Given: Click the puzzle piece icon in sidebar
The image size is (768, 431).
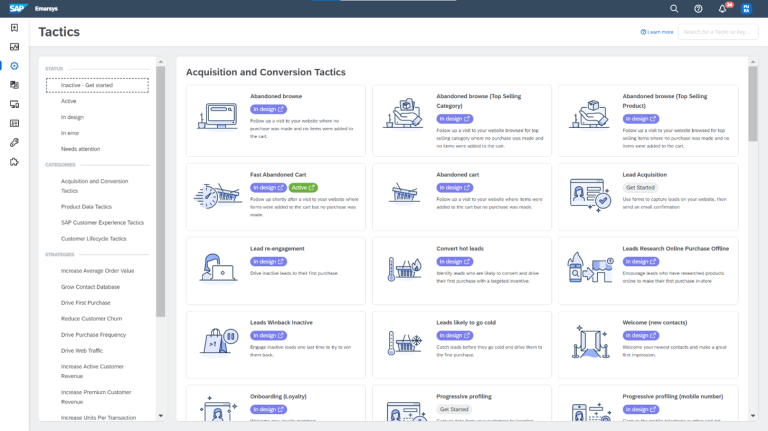Looking at the screenshot, I should 14,161.
